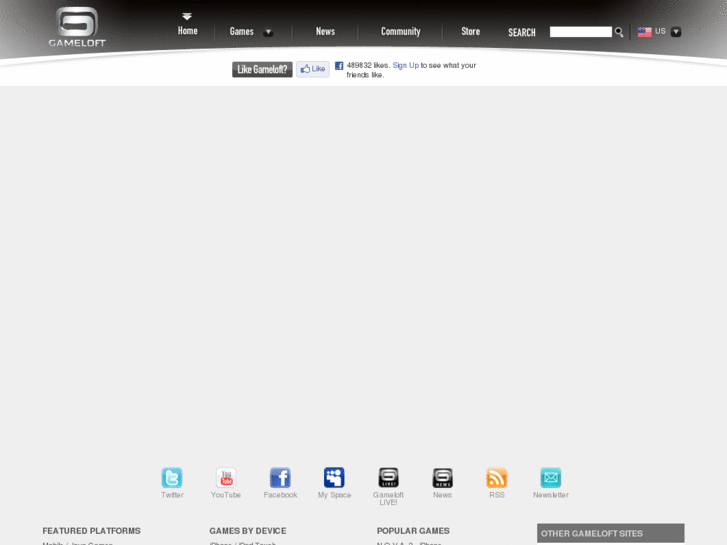
Task: Click the Facebook Like button
Action: (313, 69)
